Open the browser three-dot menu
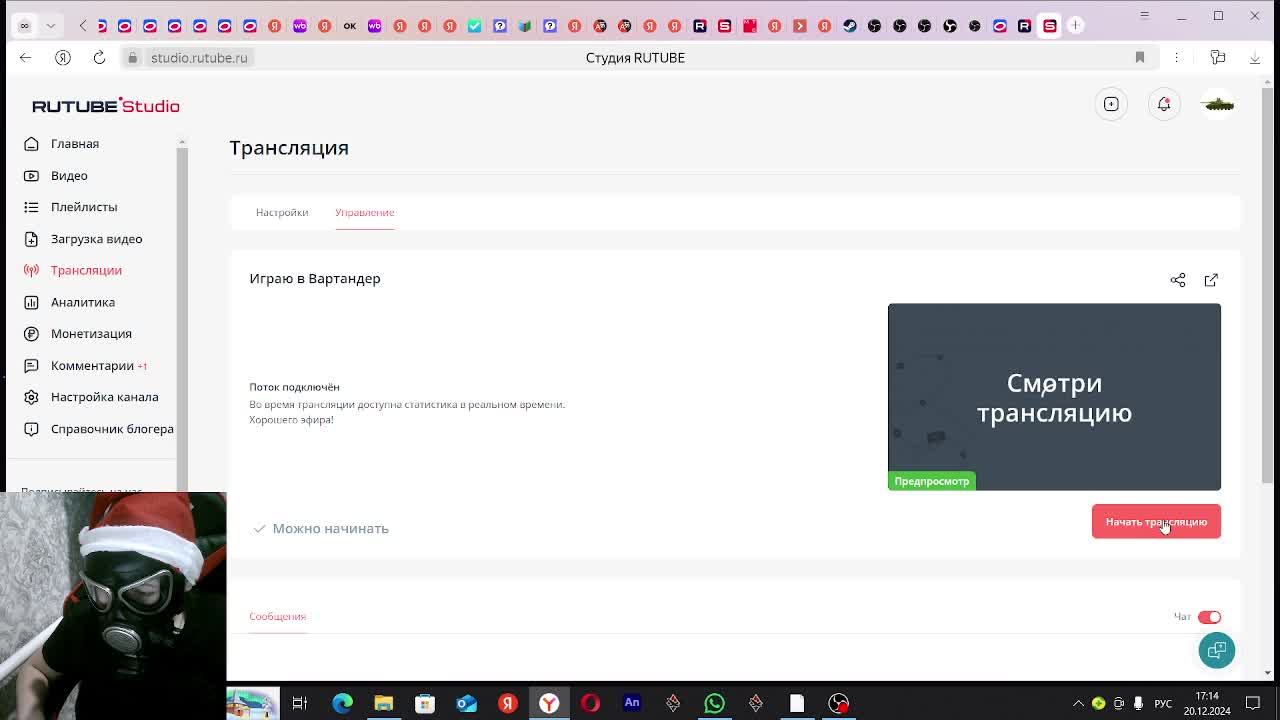Screen dimensions: 1280x720 (x=1176, y=58)
